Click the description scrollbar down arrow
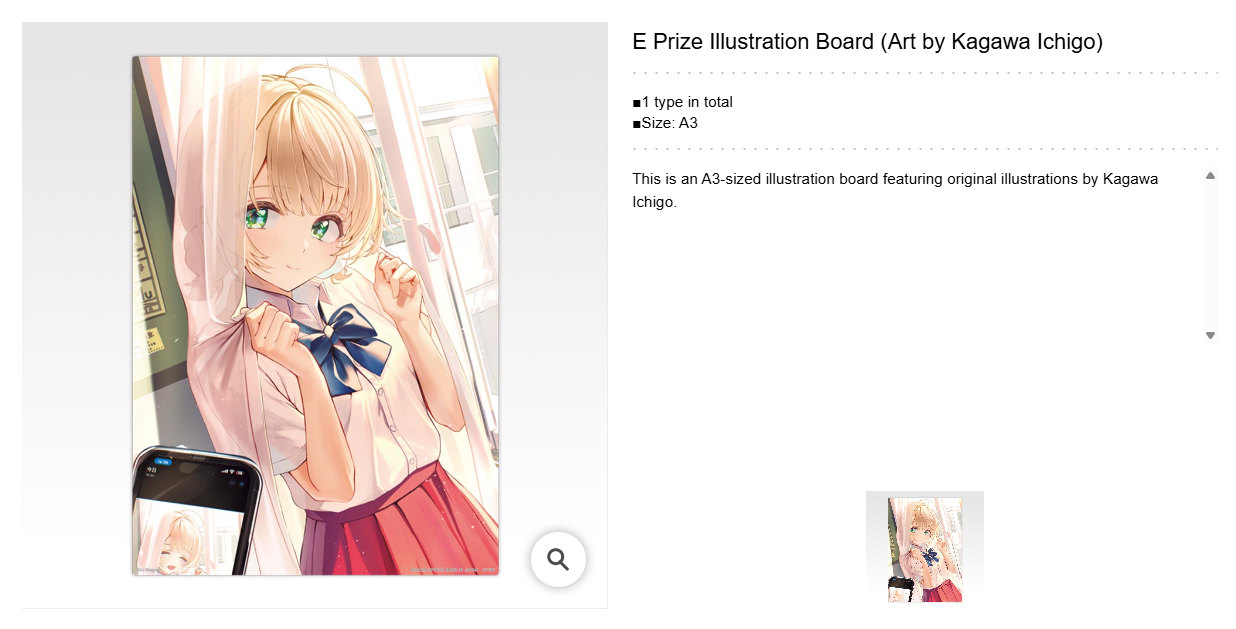The width and height of the screenshot is (1236, 629). pyautogui.click(x=1210, y=335)
